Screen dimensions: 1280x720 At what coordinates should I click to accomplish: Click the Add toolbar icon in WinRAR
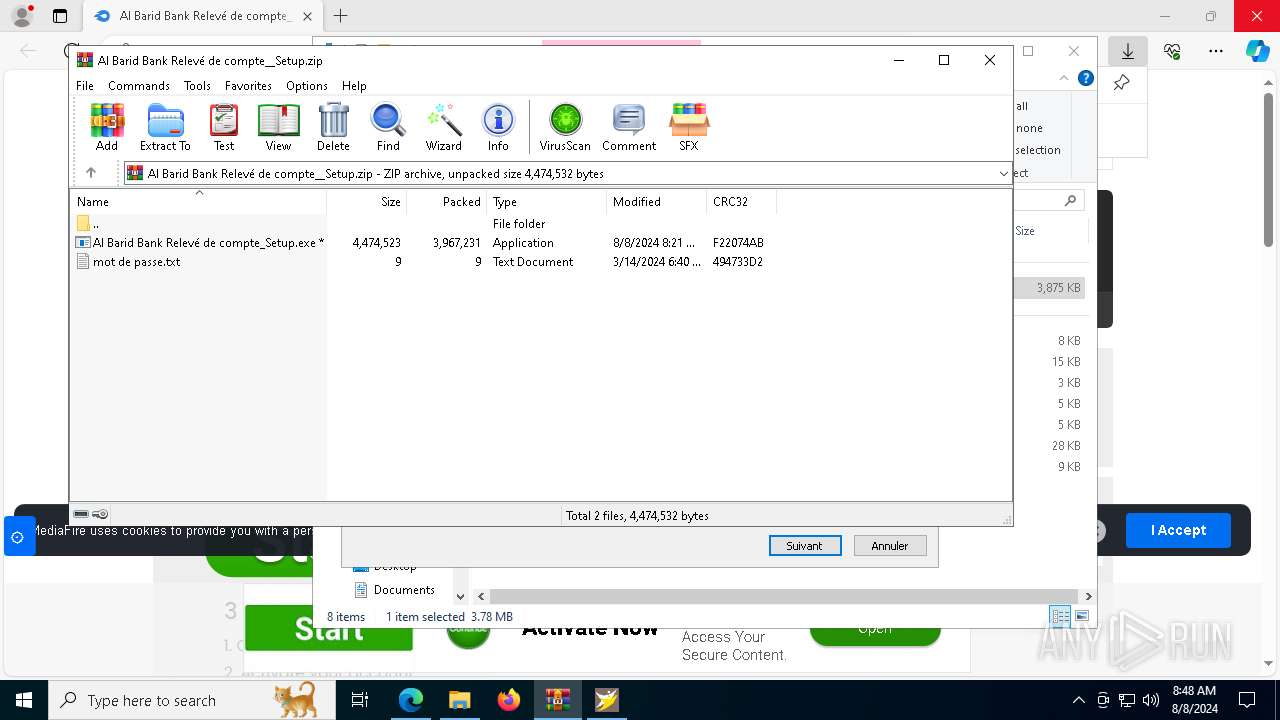pyautogui.click(x=107, y=127)
